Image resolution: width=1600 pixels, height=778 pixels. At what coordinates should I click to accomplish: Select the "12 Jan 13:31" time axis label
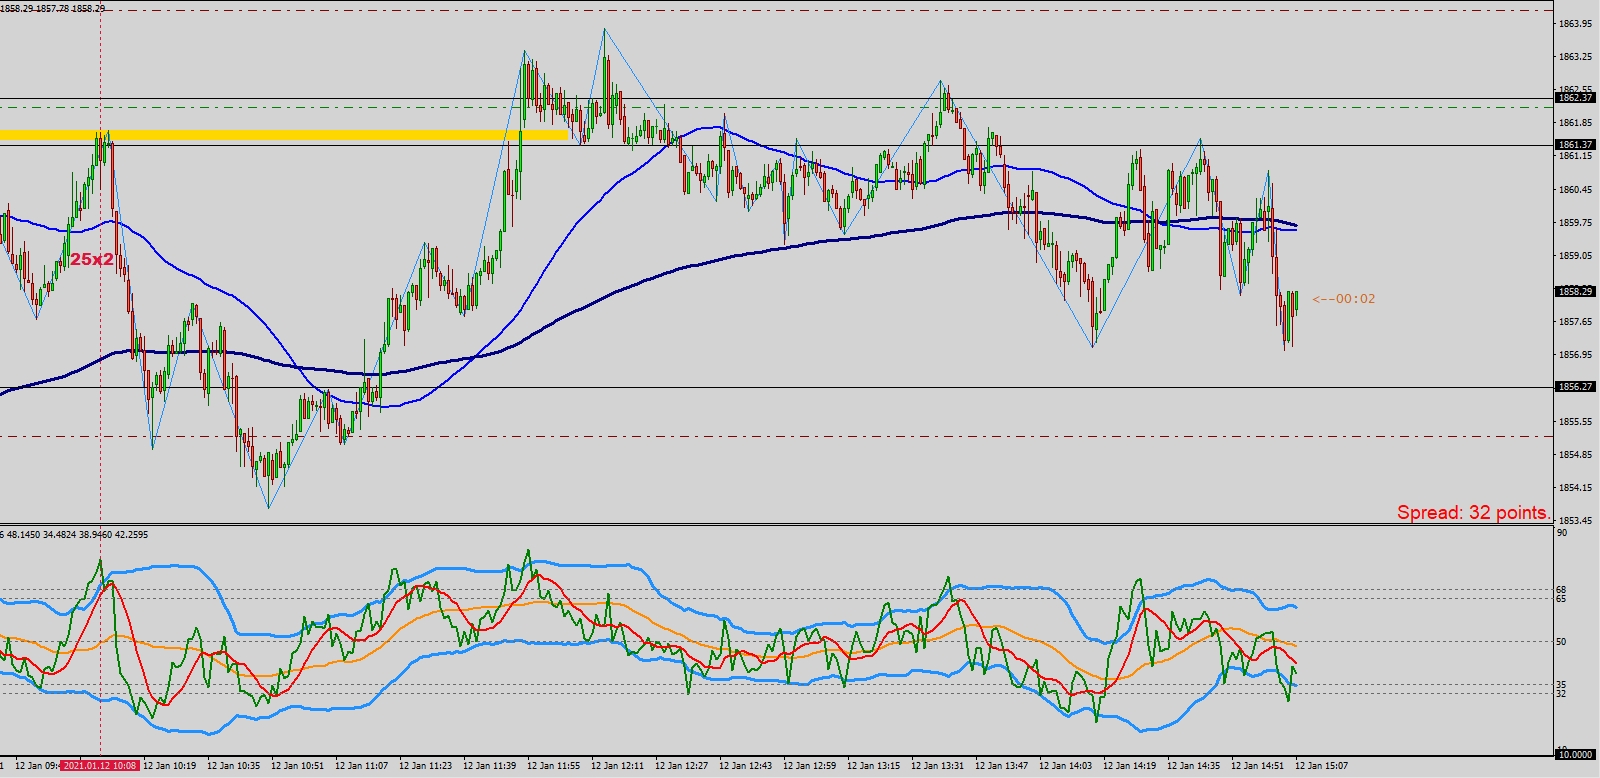coord(937,766)
